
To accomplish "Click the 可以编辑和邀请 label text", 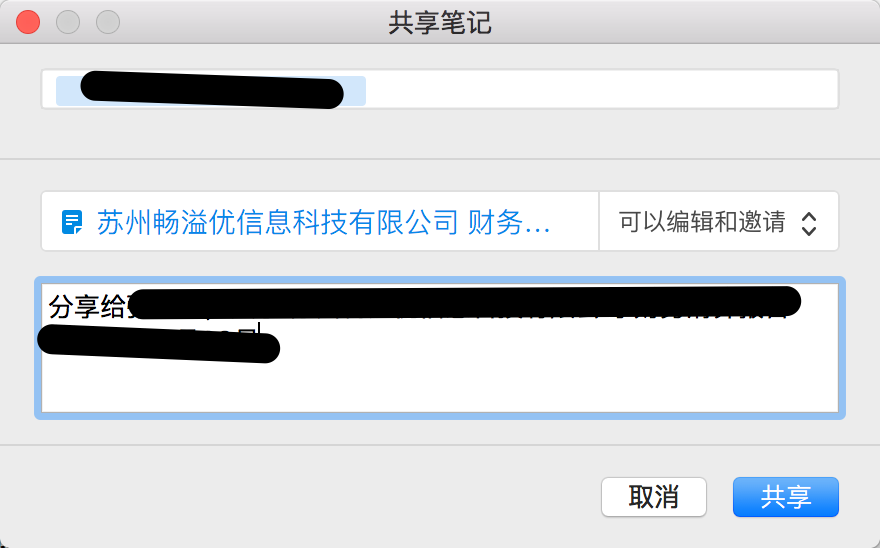I will click(x=702, y=222).
